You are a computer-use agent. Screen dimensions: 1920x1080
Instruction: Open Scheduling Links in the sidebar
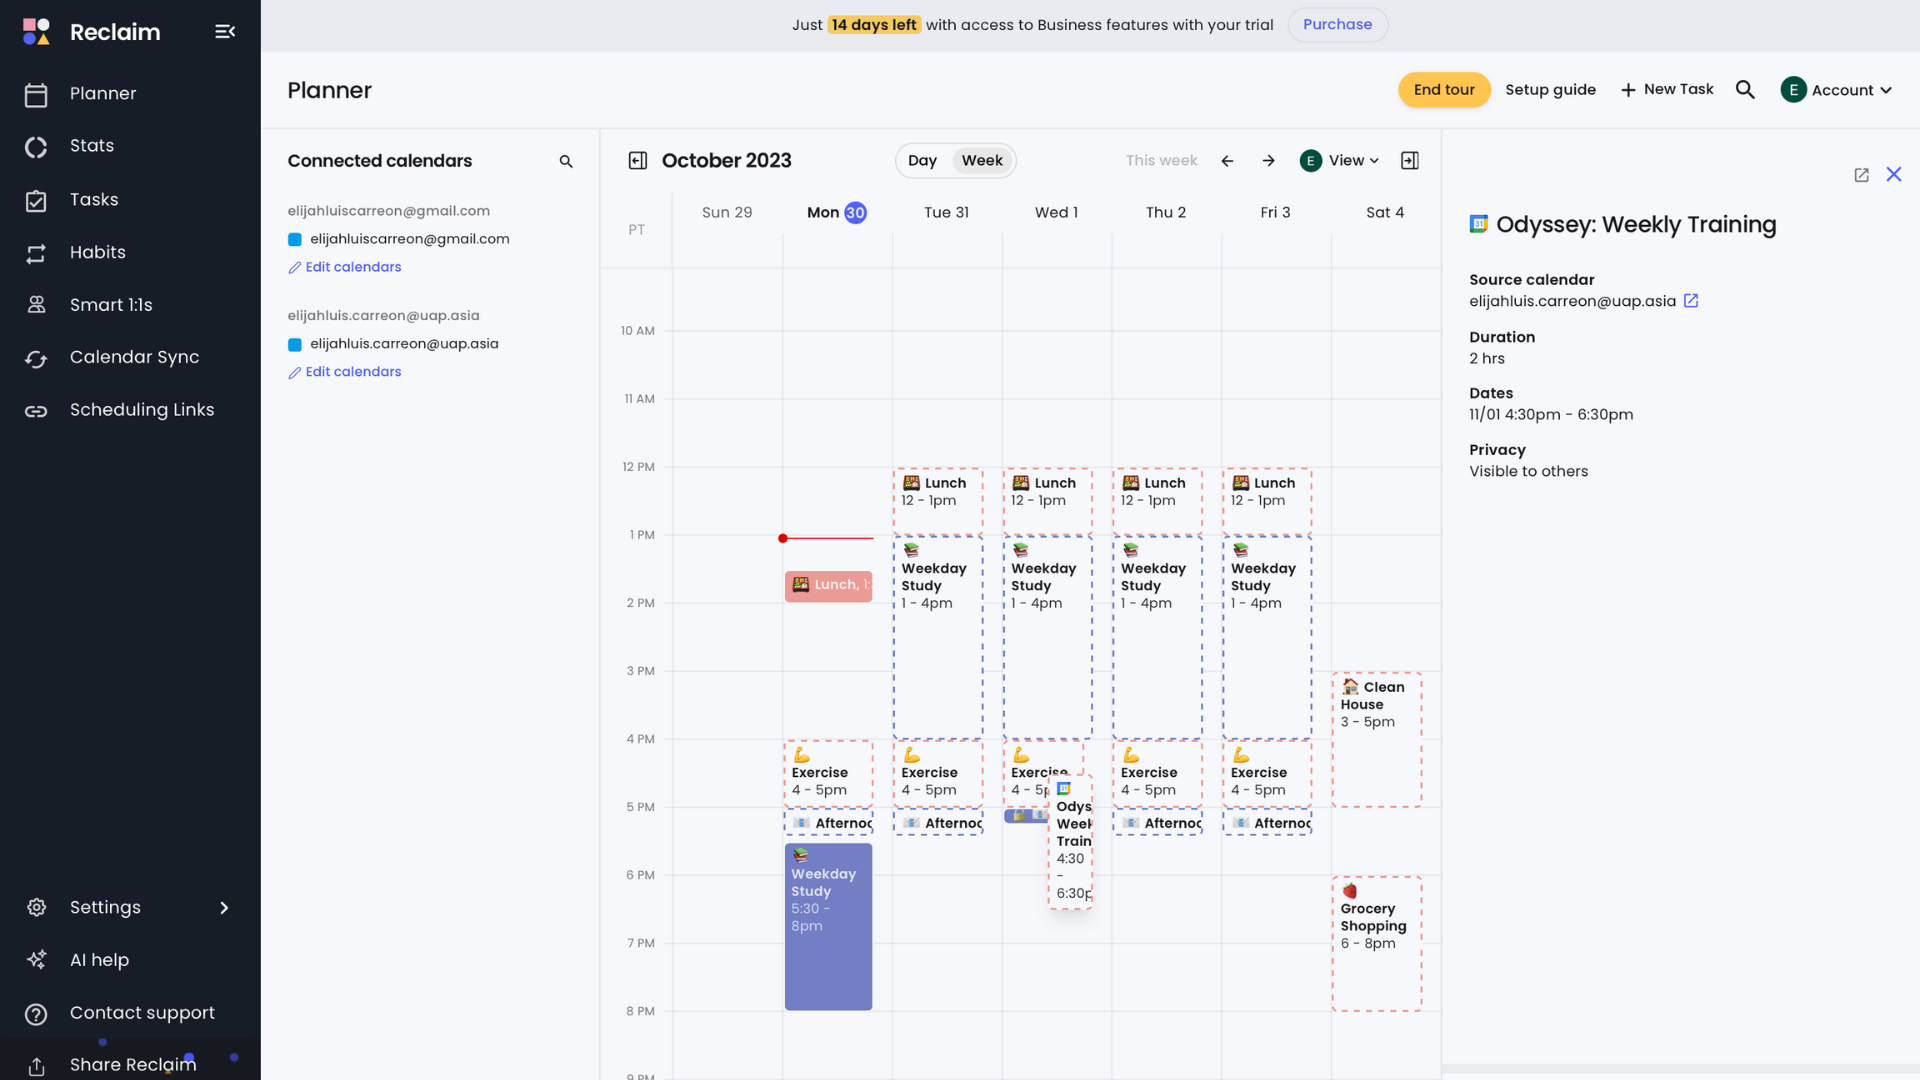(142, 410)
